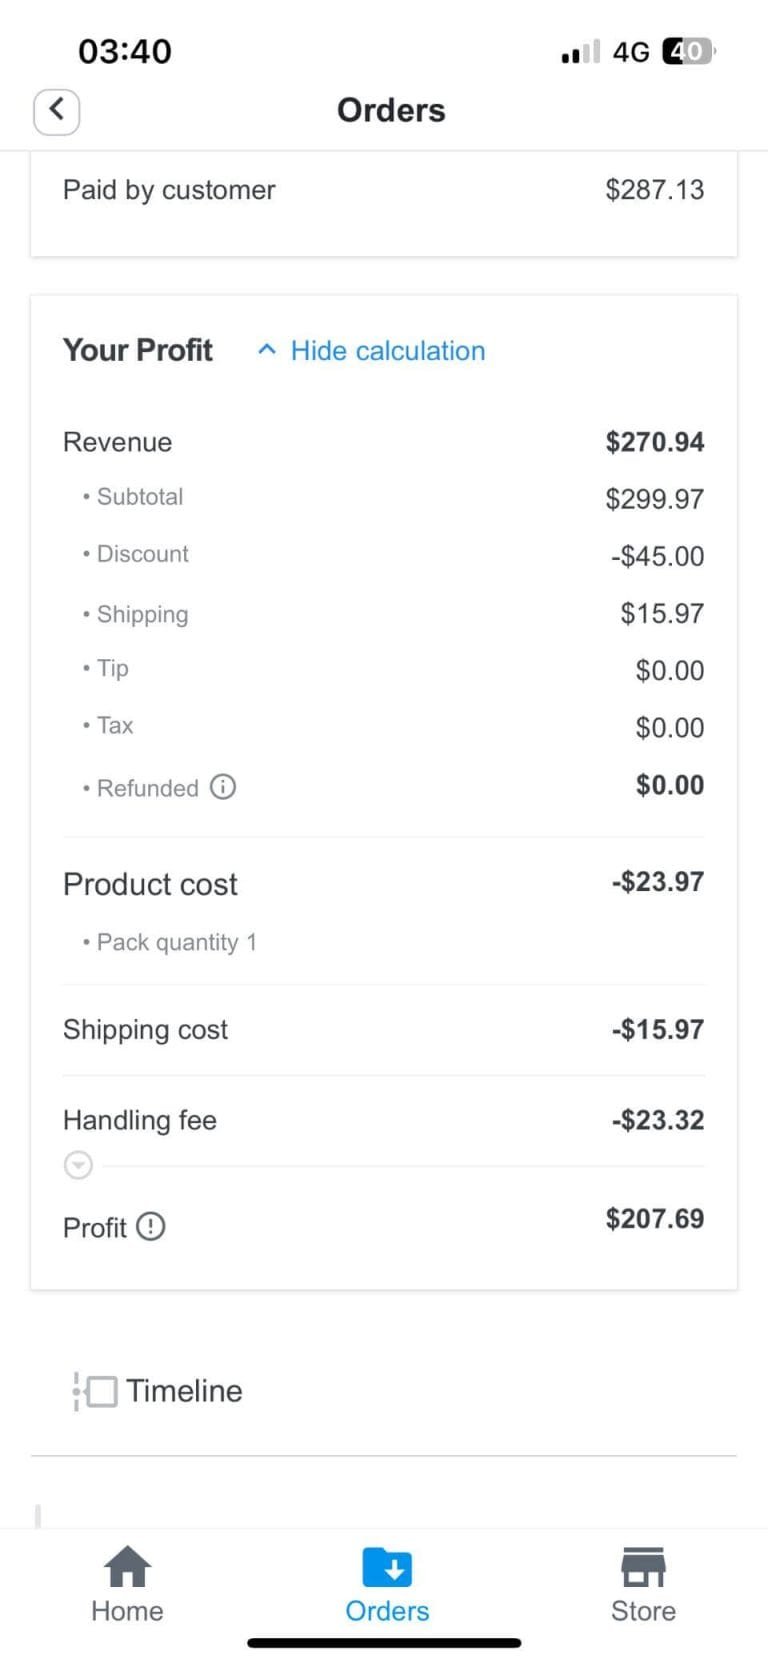768x1663 pixels.
Task: Select the Store tab label
Action: (x=643, y=1611)
